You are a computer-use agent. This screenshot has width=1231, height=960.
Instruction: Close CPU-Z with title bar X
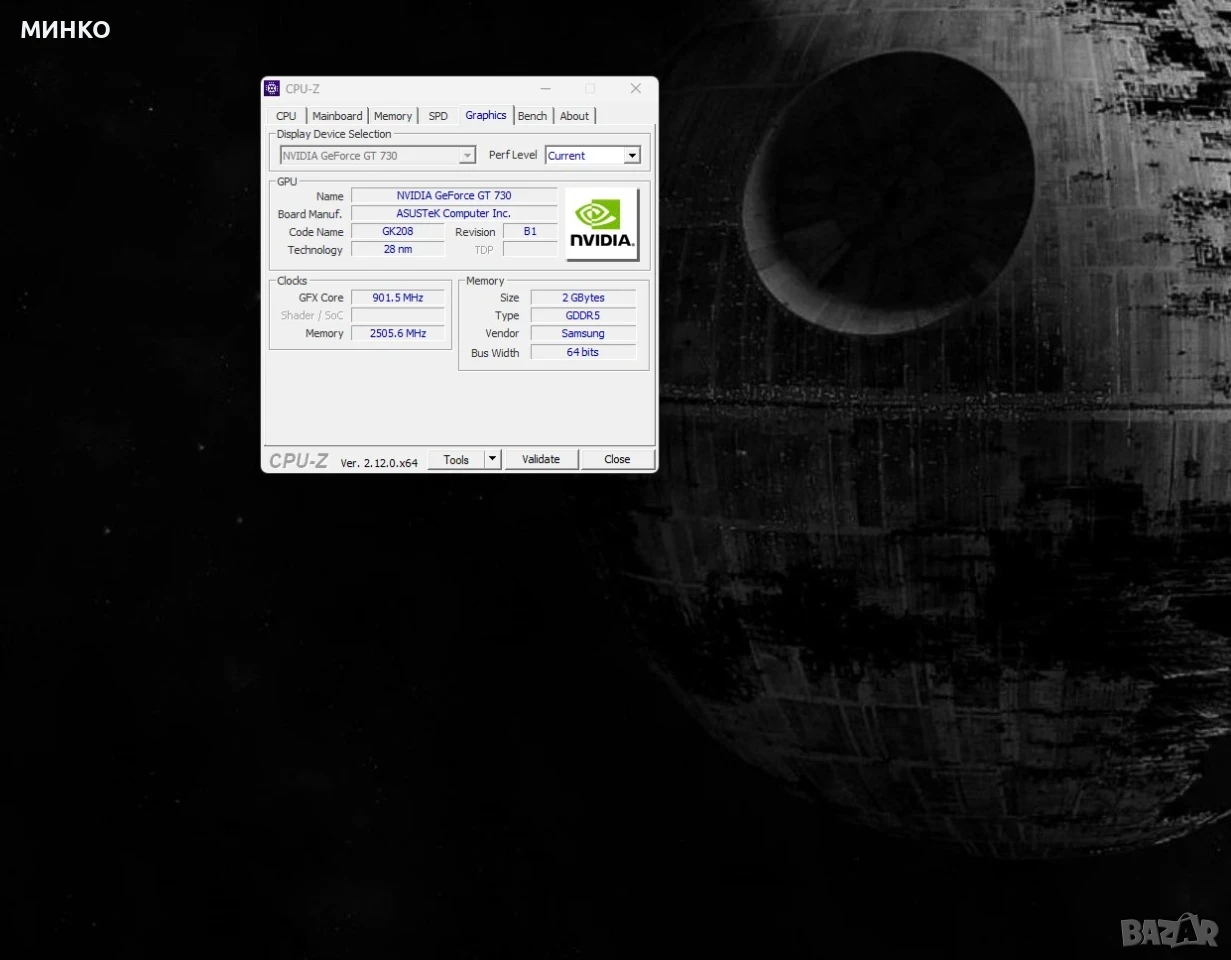[x=635, y=88]
